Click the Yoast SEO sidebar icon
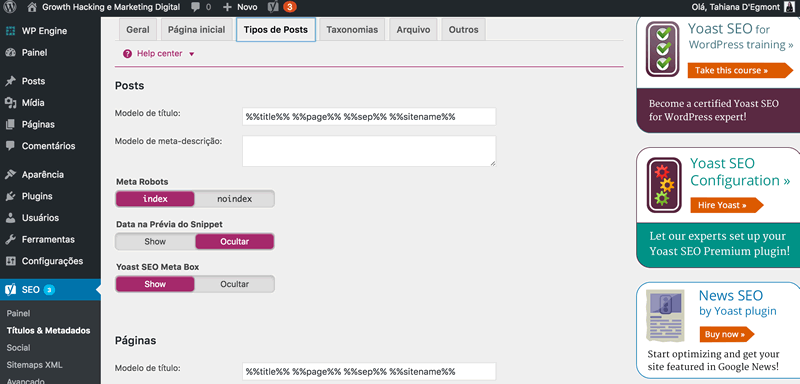The image size is (800, 384). coord(10,290)
